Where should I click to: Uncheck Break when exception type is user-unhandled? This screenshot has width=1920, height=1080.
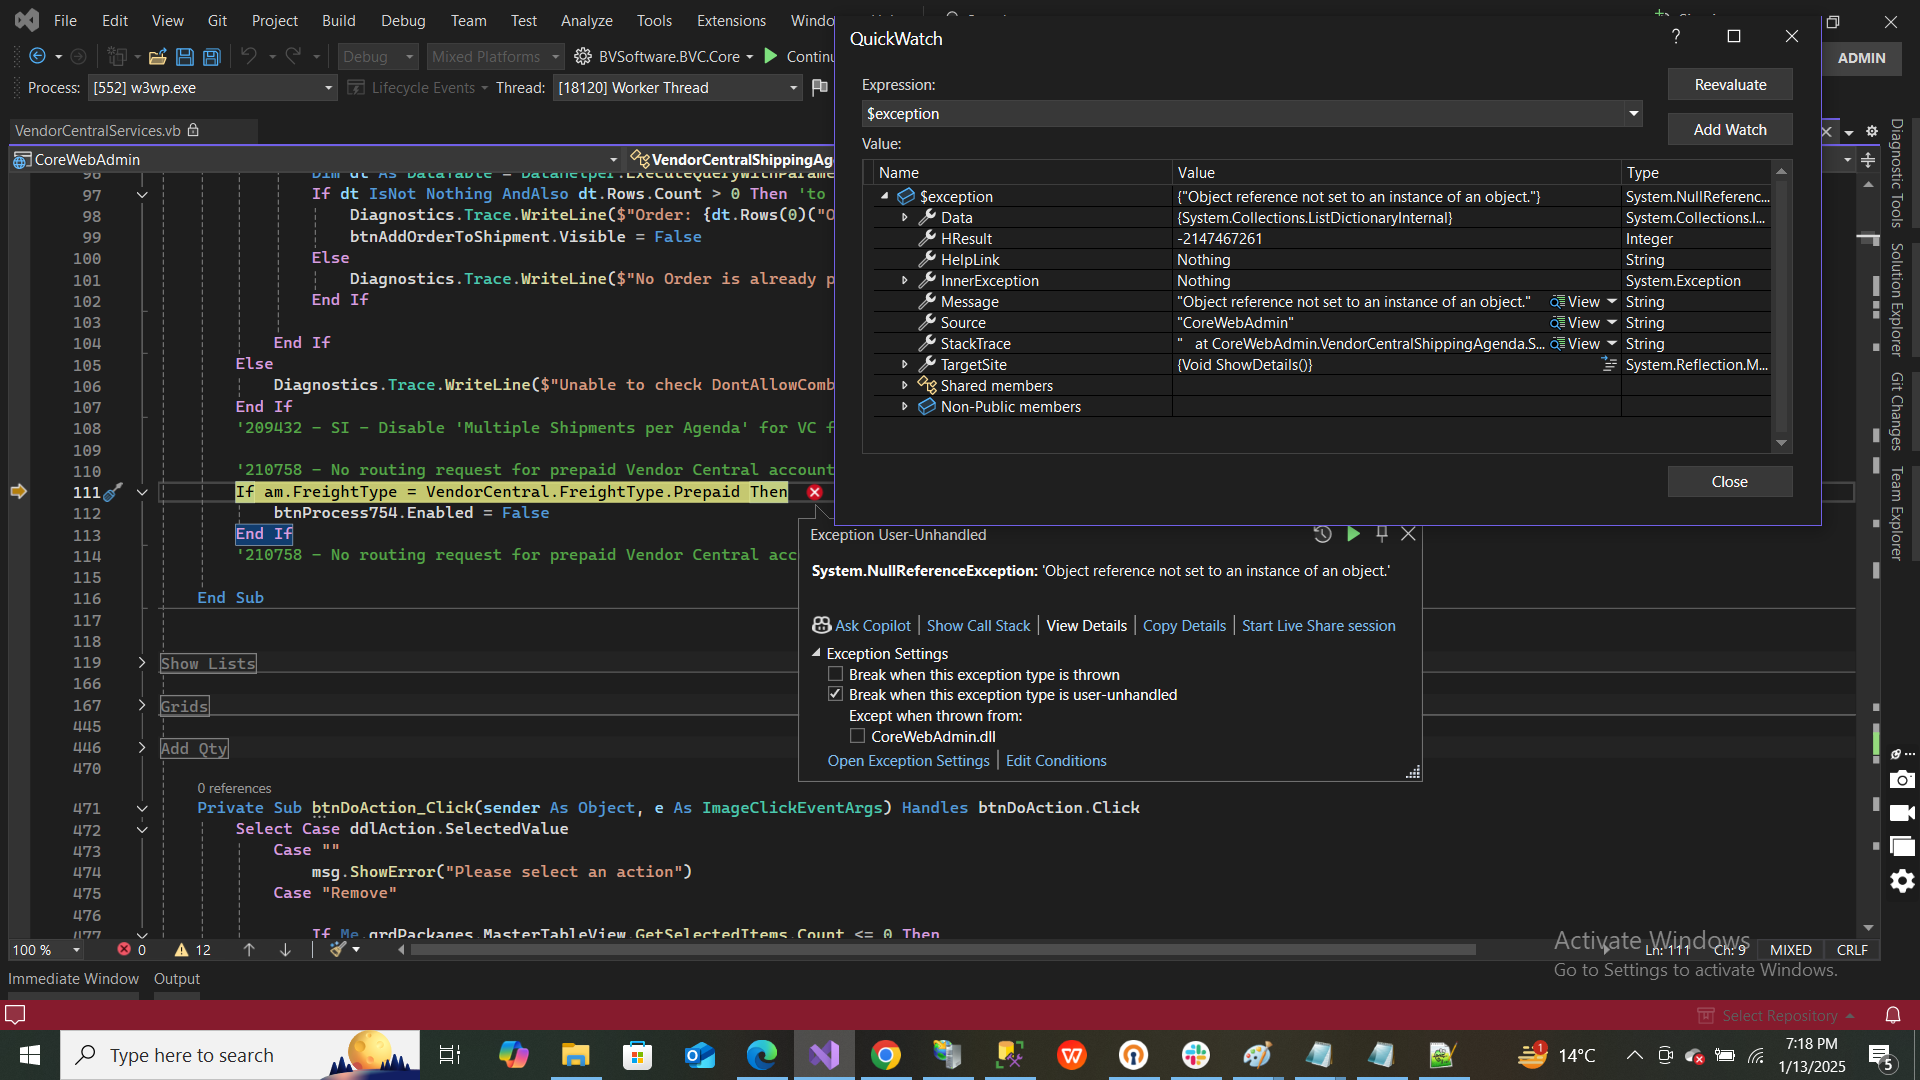pos(836,694)
